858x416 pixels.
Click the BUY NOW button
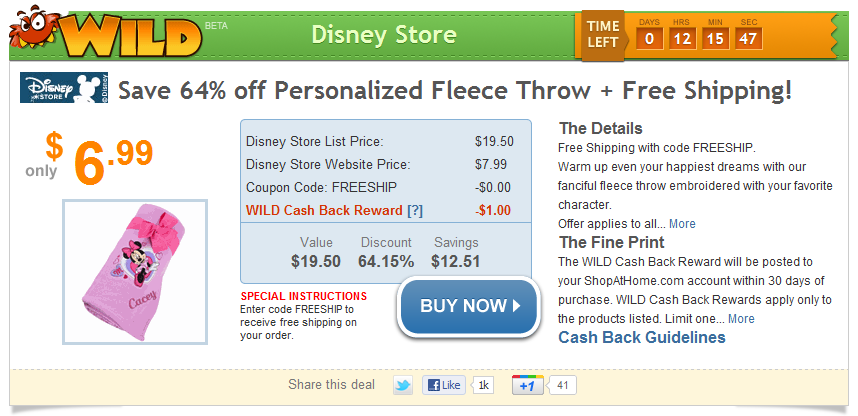(469, 306)
